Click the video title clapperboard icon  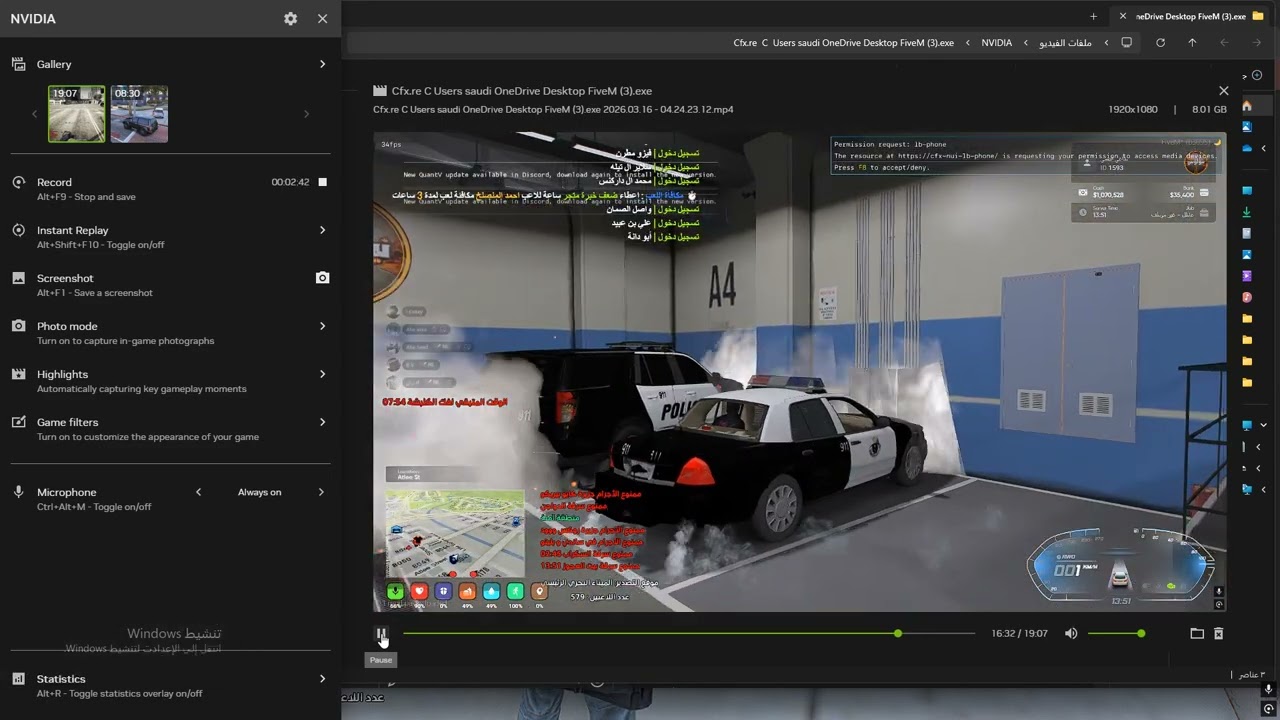coord(380,91)
